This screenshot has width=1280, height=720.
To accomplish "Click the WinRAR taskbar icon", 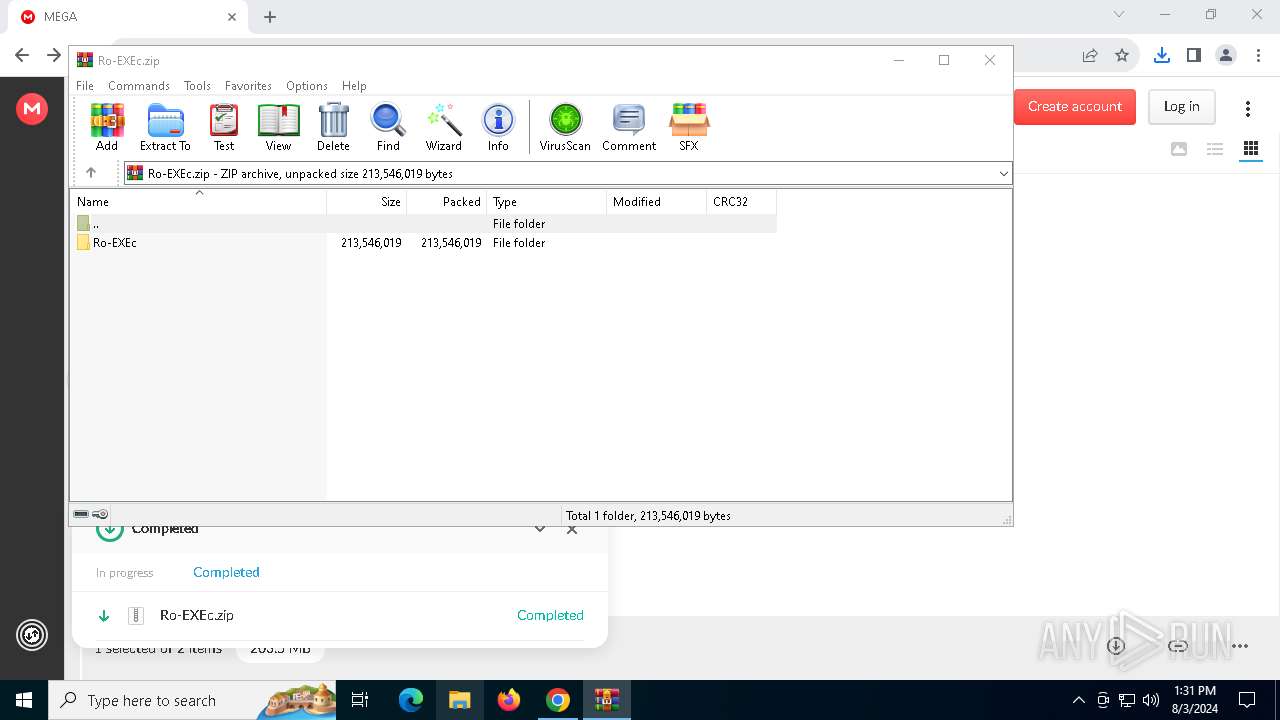I will click(x=607, y=700).
